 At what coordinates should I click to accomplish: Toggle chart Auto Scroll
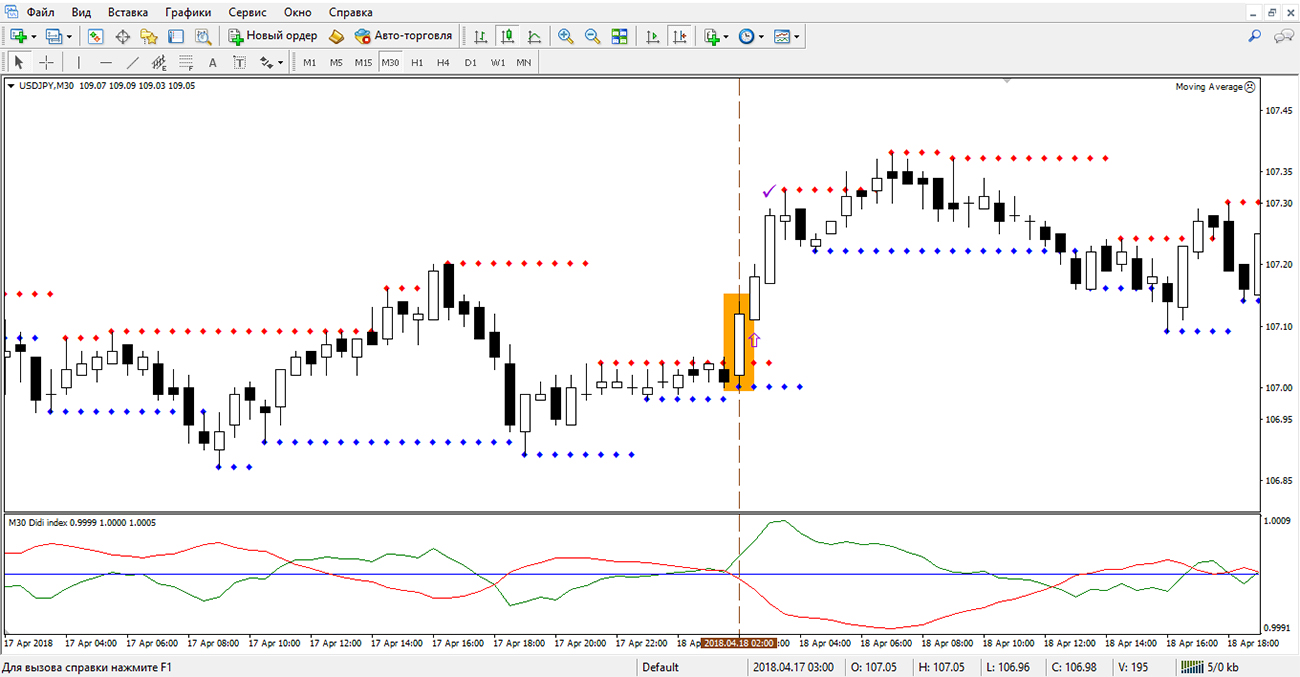click(x=653, y=36)
